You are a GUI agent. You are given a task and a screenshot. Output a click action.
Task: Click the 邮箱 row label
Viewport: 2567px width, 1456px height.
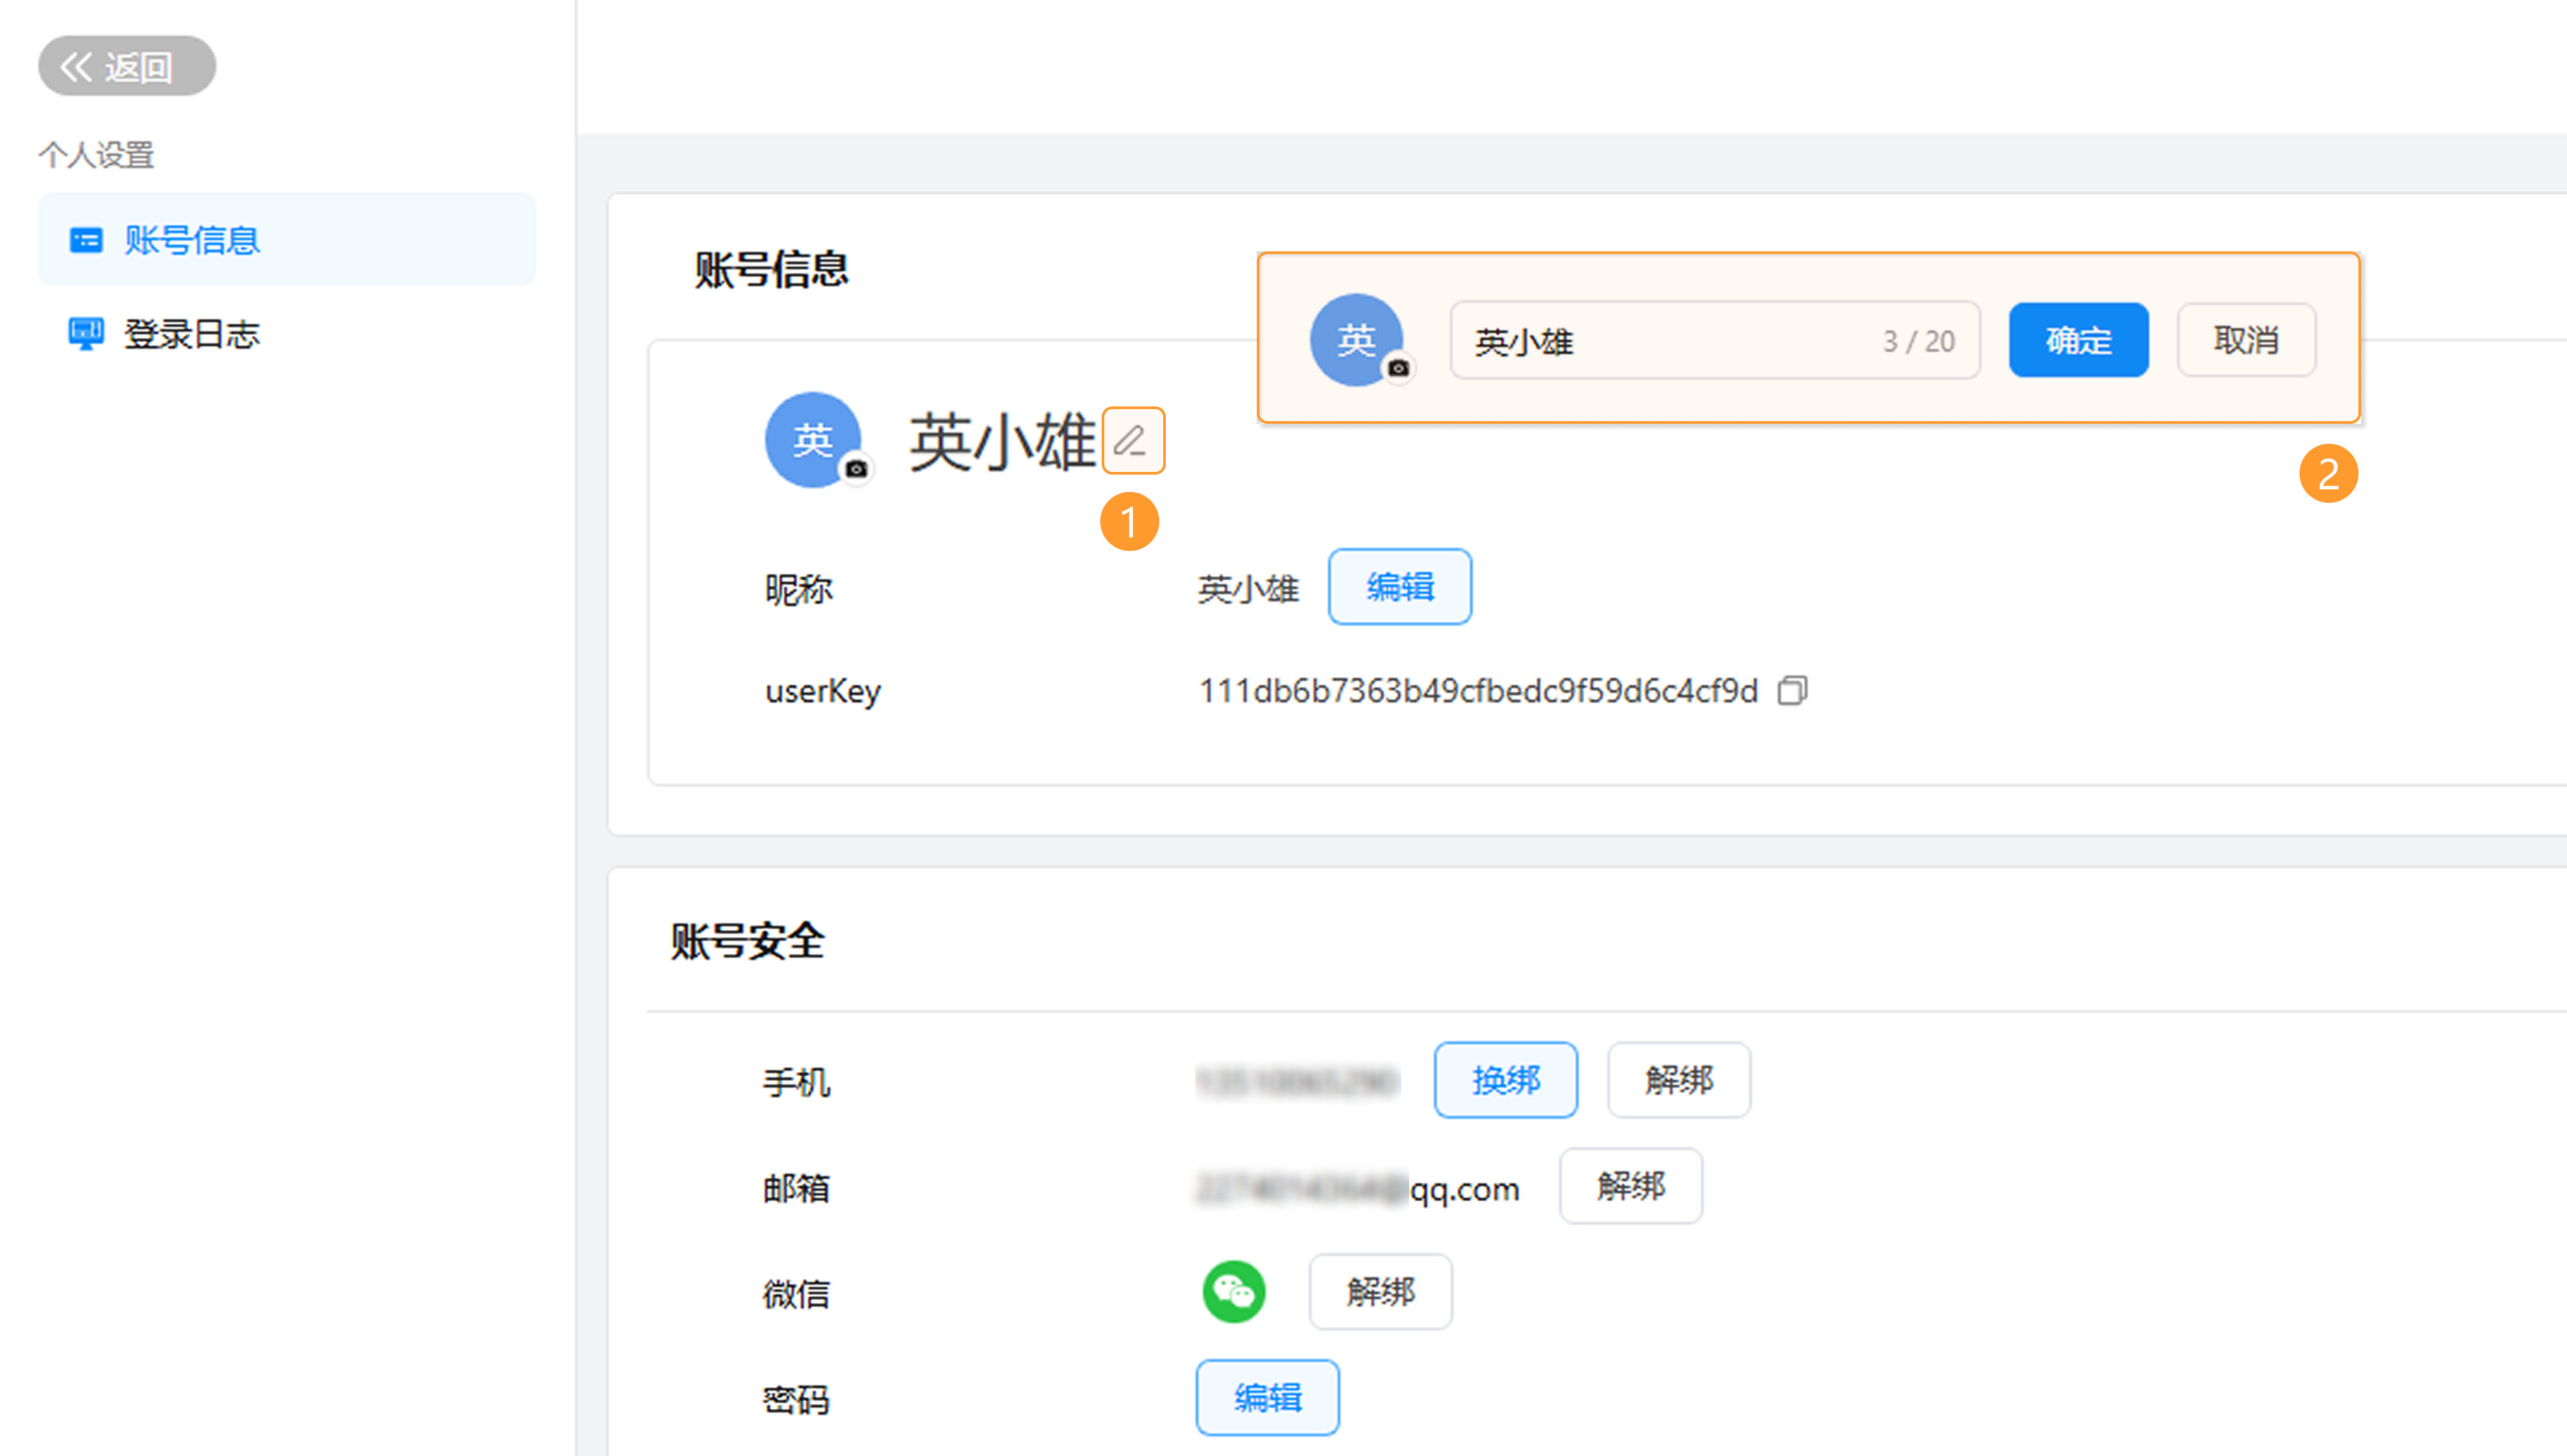[x=797, y=1188]
